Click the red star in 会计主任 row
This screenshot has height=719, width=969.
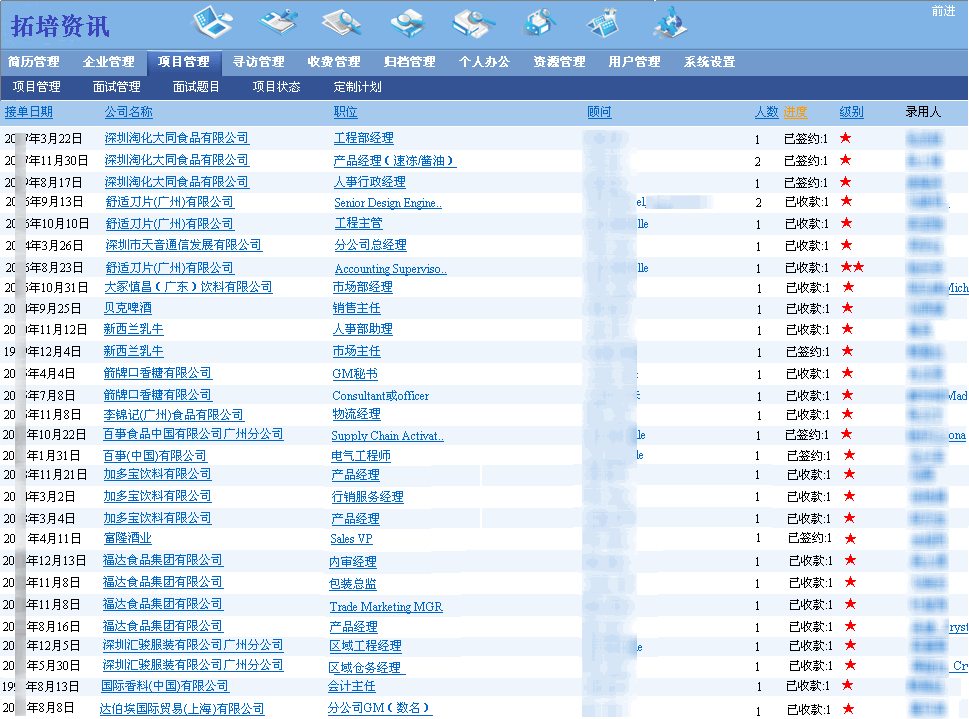coord(847,685)
